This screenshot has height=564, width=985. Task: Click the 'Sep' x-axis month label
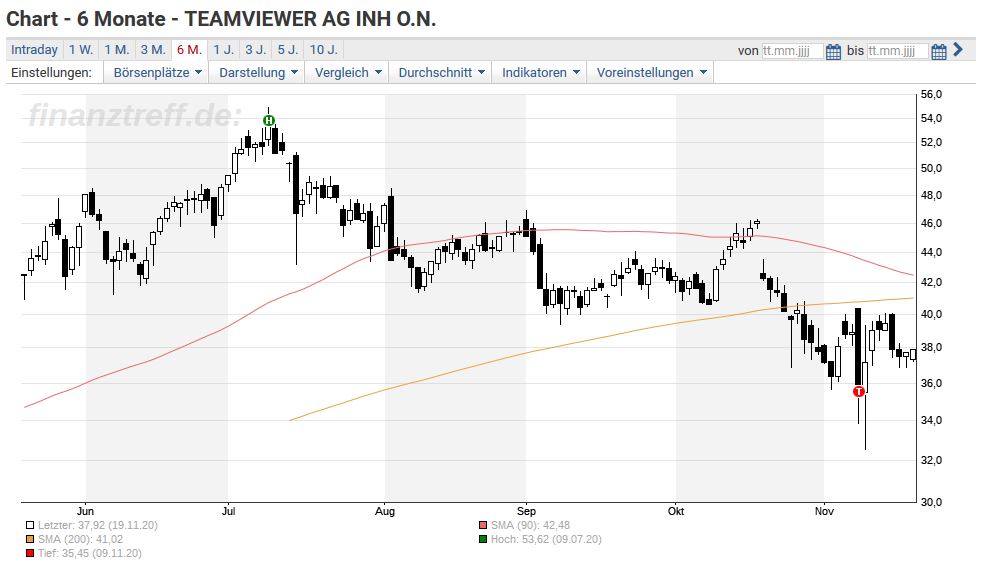coord(526,511)
